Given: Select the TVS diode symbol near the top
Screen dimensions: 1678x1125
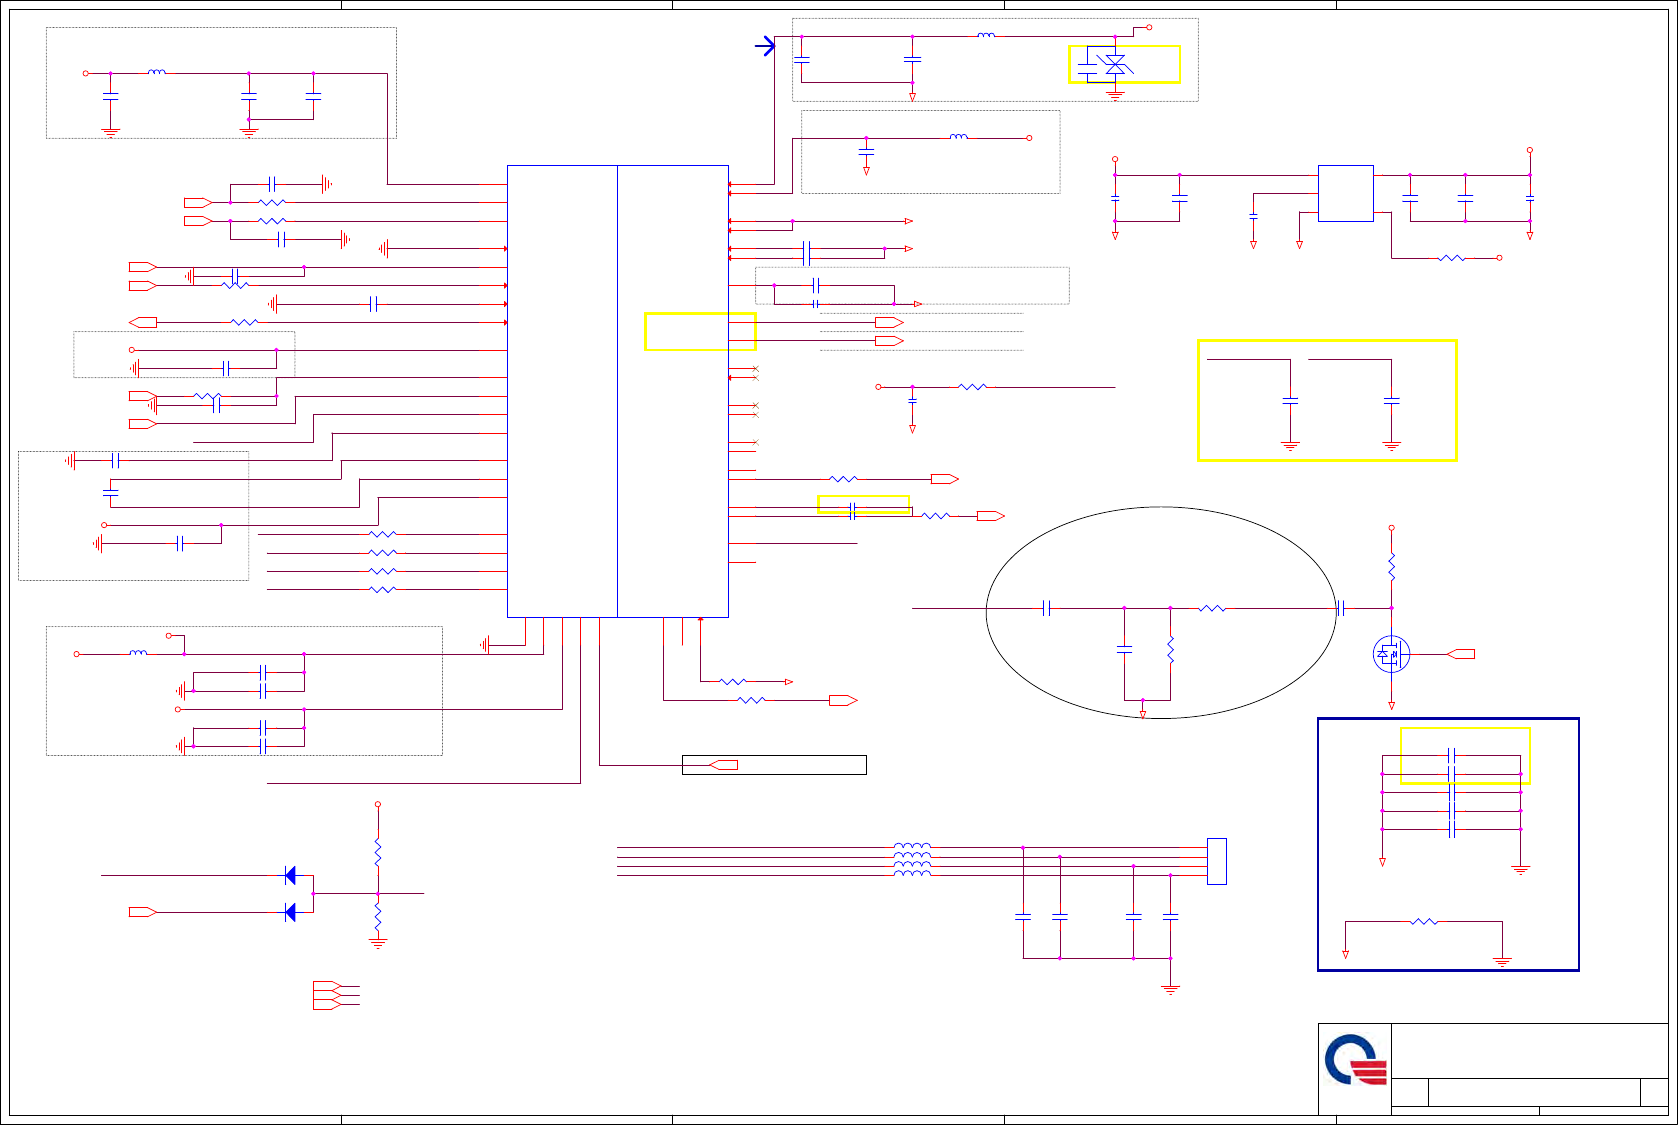Looking at the screenshot, I should point(1115,64).
